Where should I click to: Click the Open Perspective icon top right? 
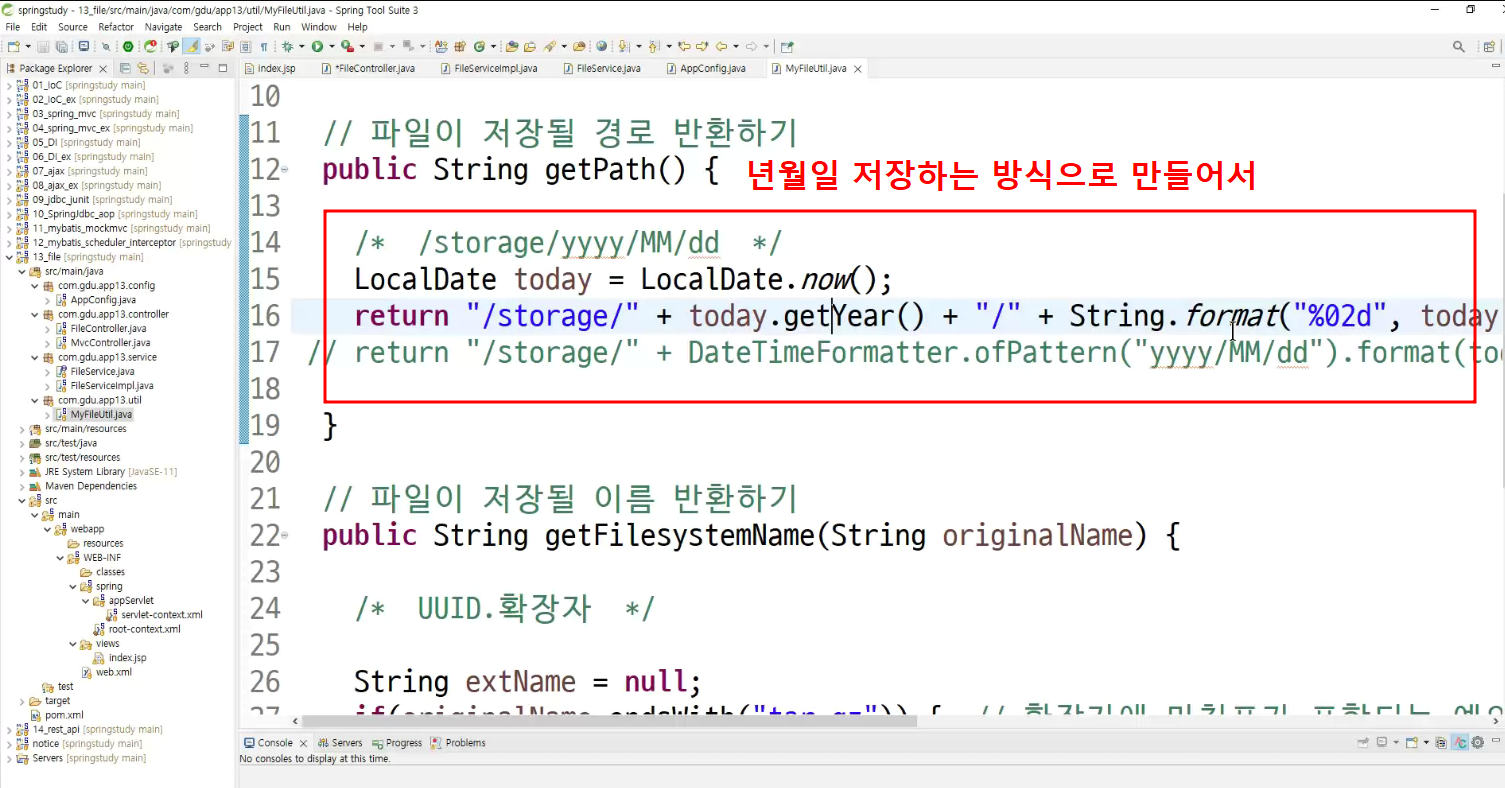point(1491,46)
